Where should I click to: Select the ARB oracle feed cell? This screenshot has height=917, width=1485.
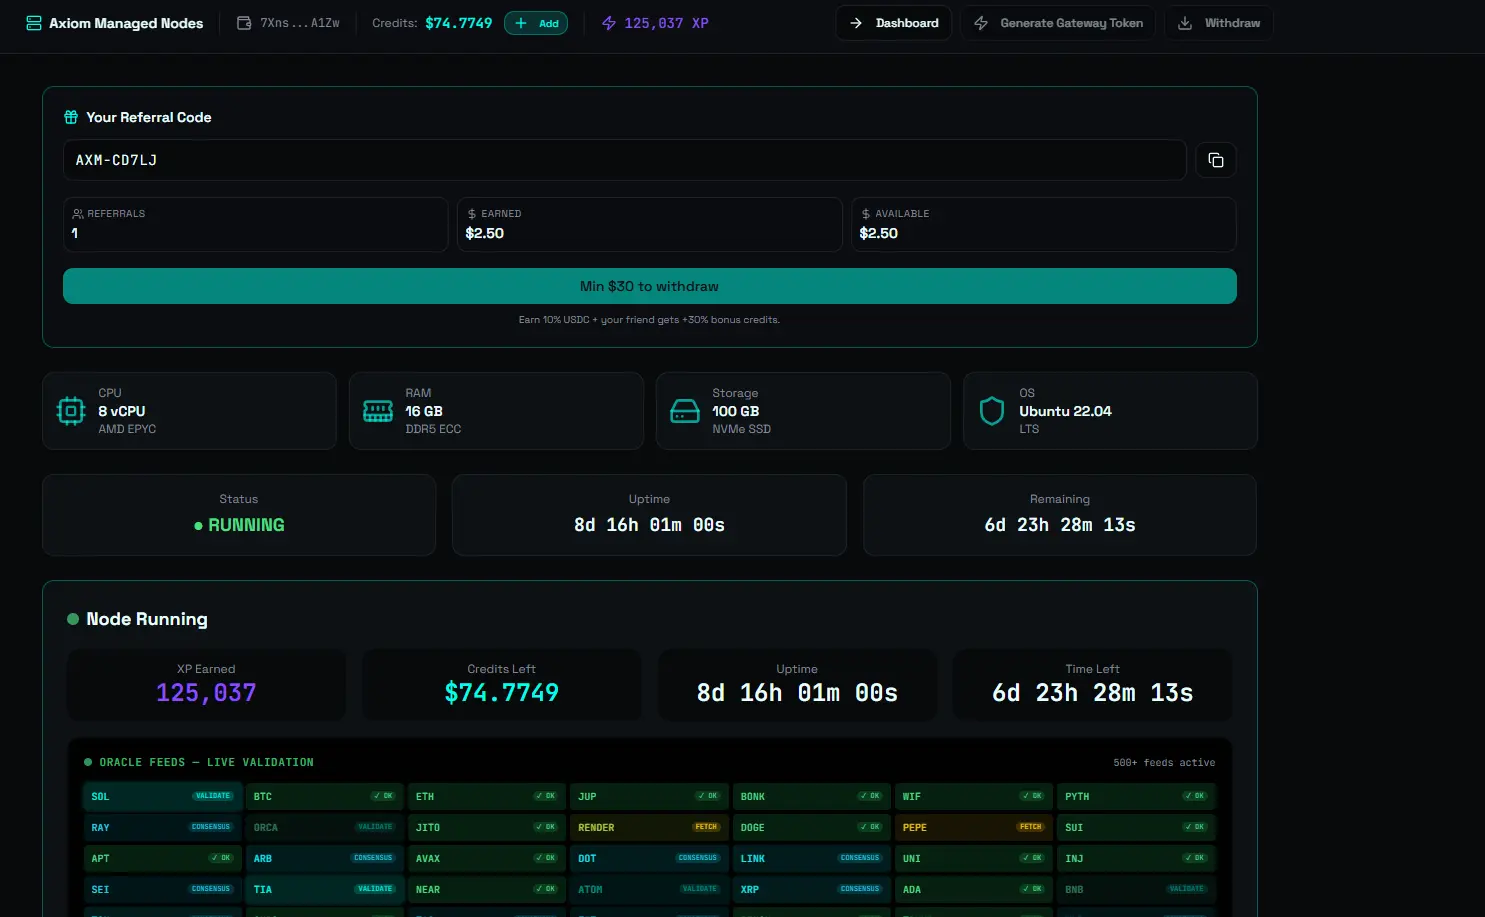325,859
